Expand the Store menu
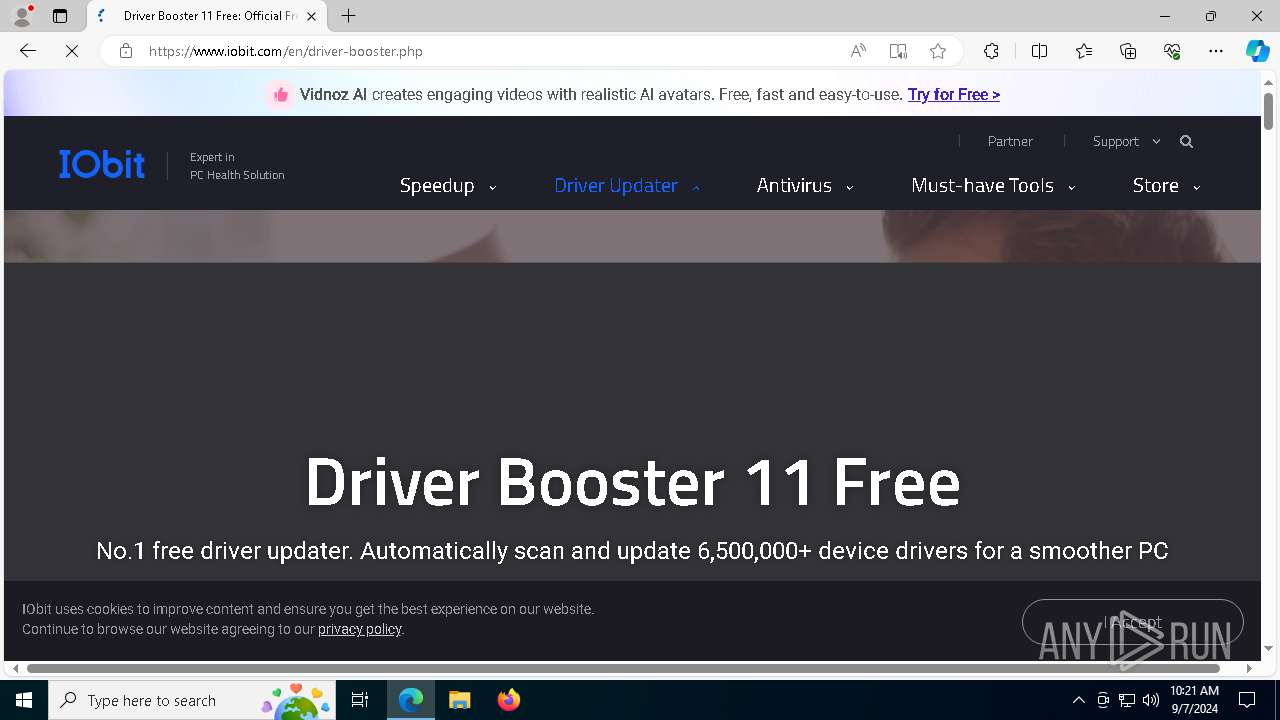The width and height of the screenshot is (1280, 720). [1165, 186]
